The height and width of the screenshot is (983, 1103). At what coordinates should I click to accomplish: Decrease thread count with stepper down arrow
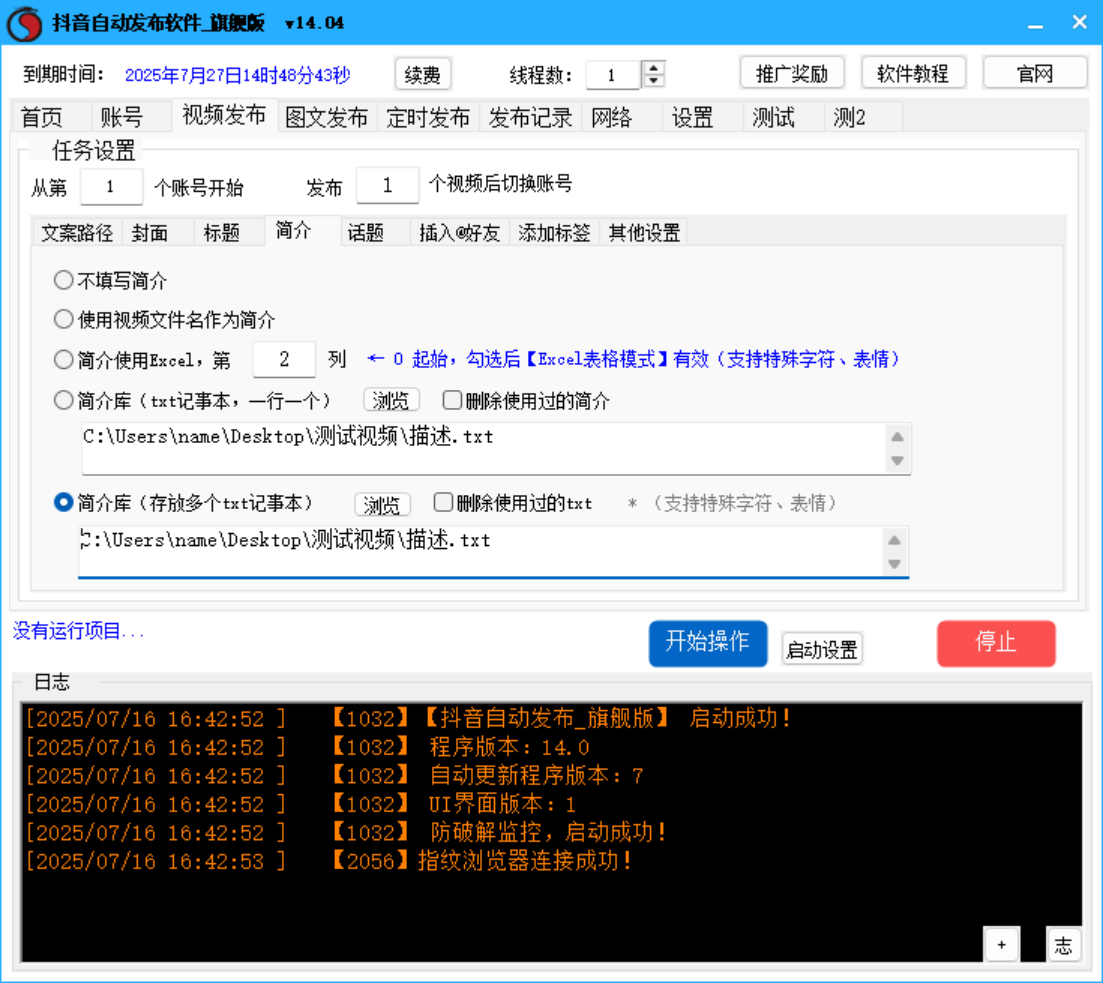[x=653, y=81]
